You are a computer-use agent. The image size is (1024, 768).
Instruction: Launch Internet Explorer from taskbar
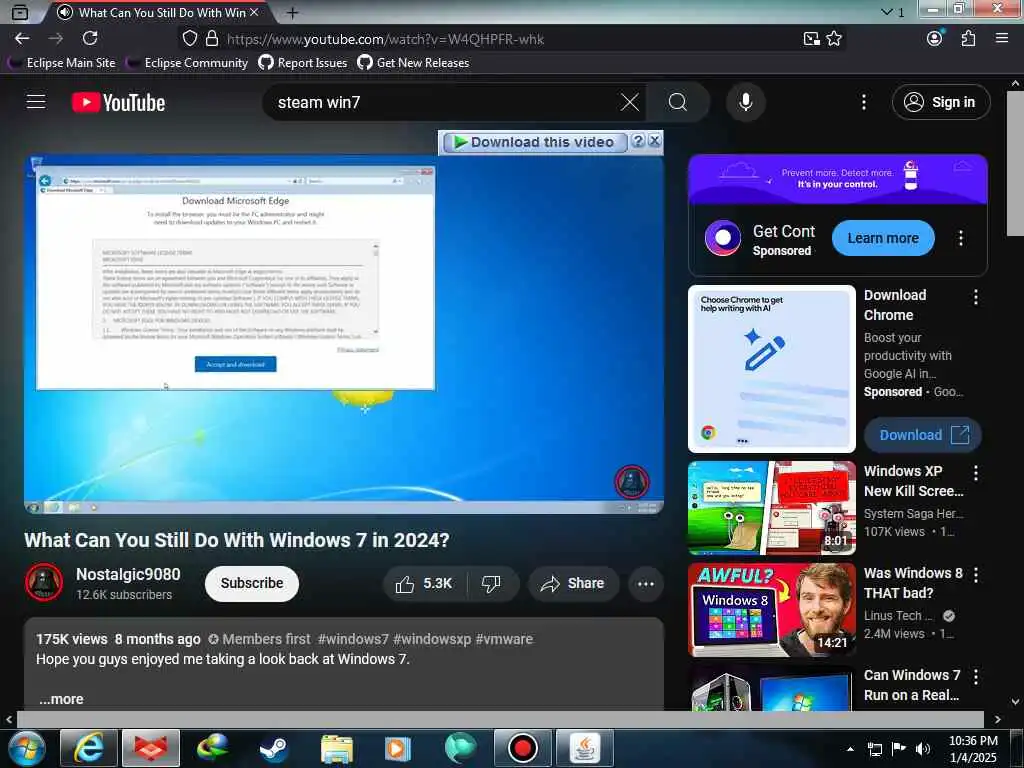pos(88,748)
